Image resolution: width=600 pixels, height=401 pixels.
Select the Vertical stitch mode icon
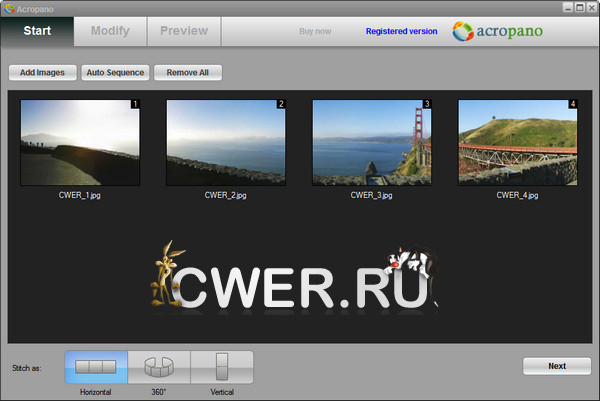(x=222, y=367)
